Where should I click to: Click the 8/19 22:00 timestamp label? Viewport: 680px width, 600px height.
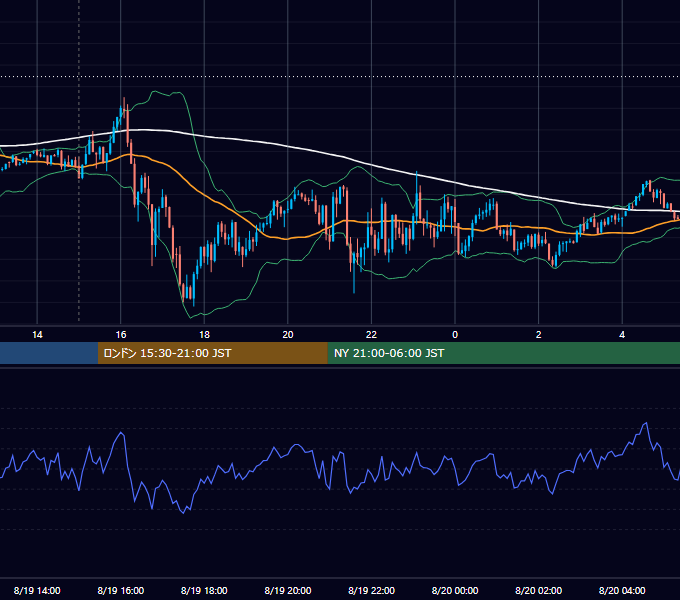pyautogui.click(x=372, y=590)
